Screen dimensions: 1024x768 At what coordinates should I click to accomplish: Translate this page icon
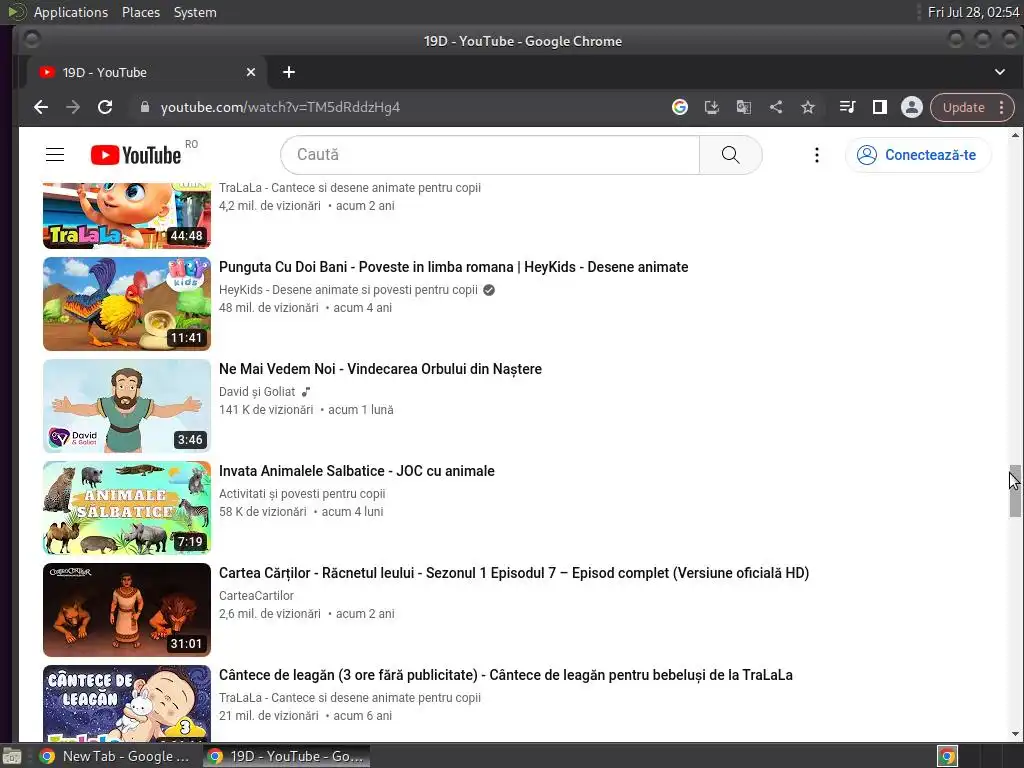click(x=744, y=107)
